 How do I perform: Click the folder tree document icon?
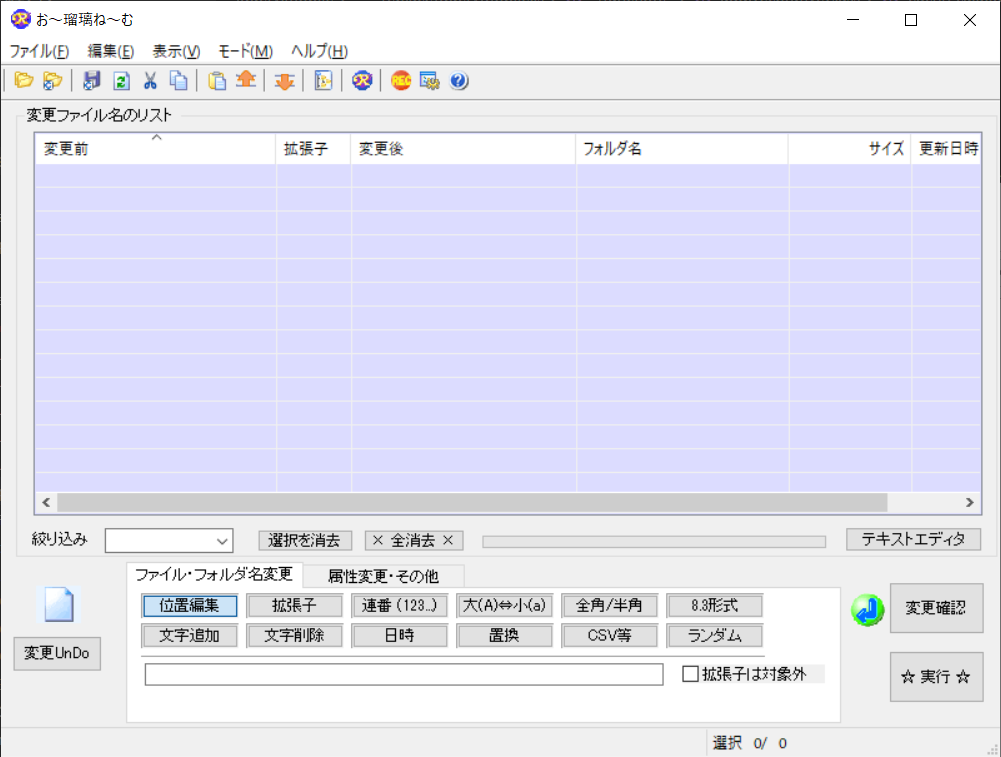(x=323, y=80)
